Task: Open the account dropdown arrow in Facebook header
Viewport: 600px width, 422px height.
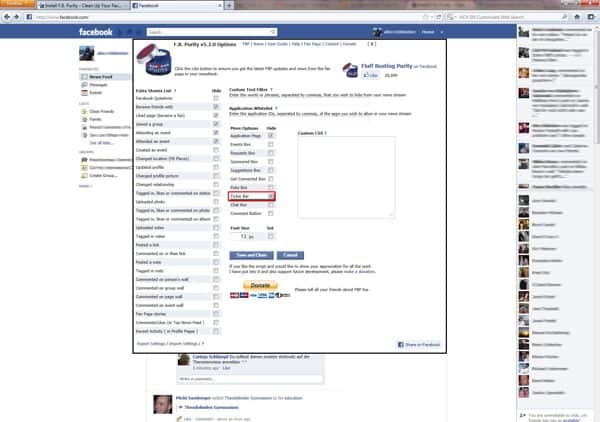Action: coord(442,32)
